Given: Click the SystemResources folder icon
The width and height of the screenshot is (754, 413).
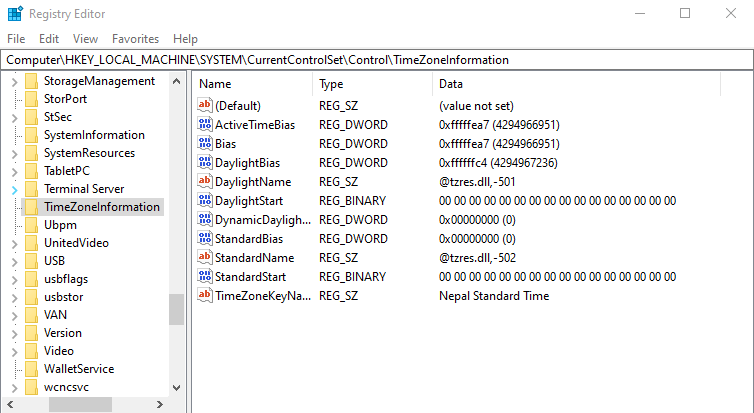Looking at the screenshot, I should click(x=31, y=153).
